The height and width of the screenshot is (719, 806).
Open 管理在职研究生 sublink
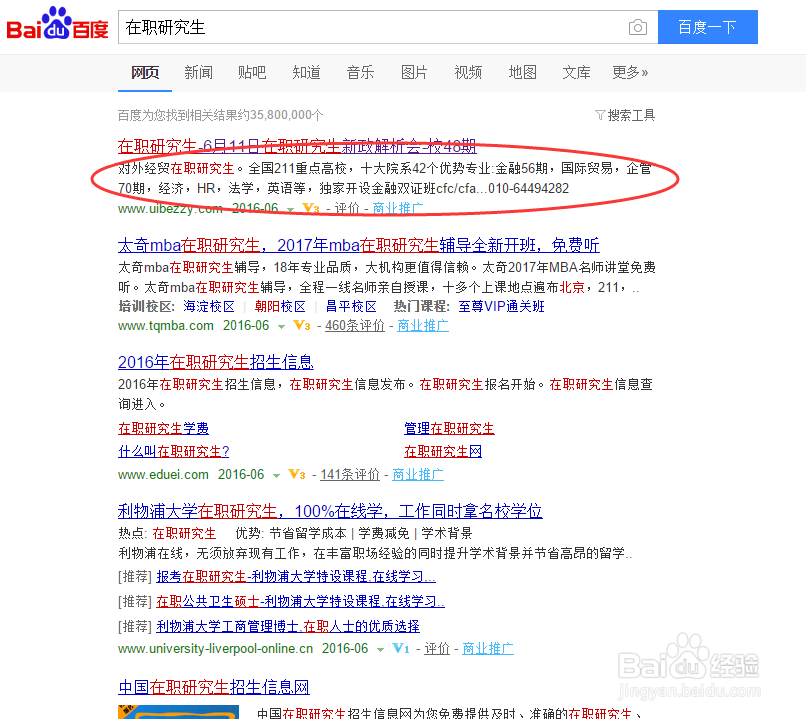(x=449, y=429)
